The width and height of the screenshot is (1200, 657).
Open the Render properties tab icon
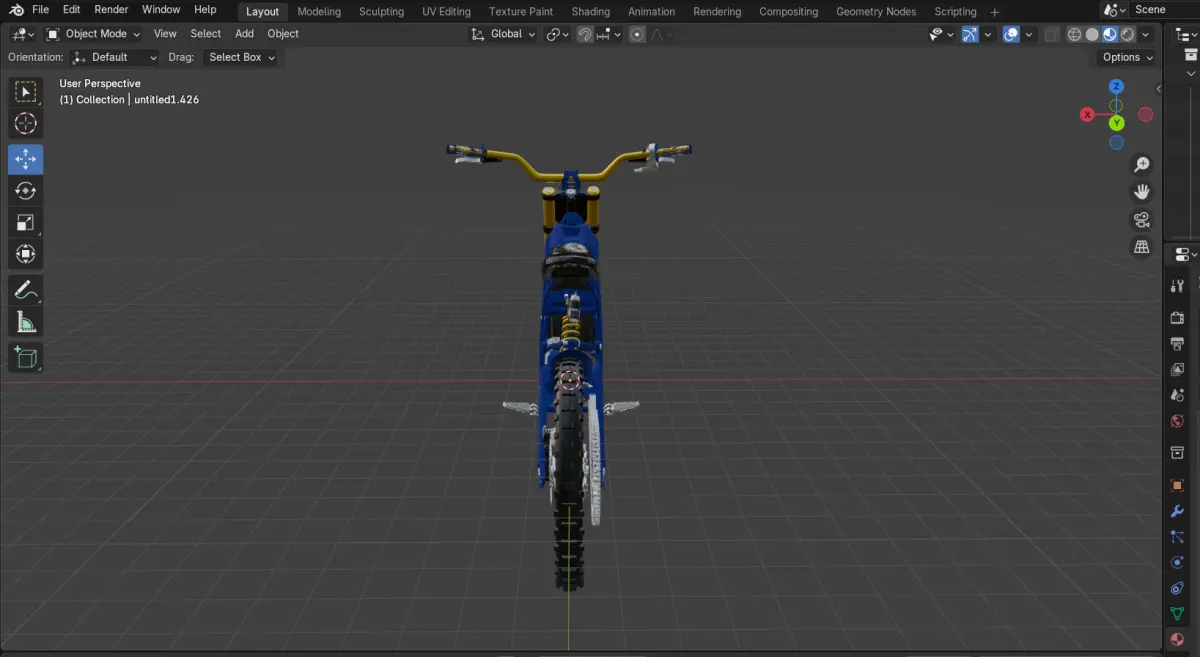(1178, 318)
